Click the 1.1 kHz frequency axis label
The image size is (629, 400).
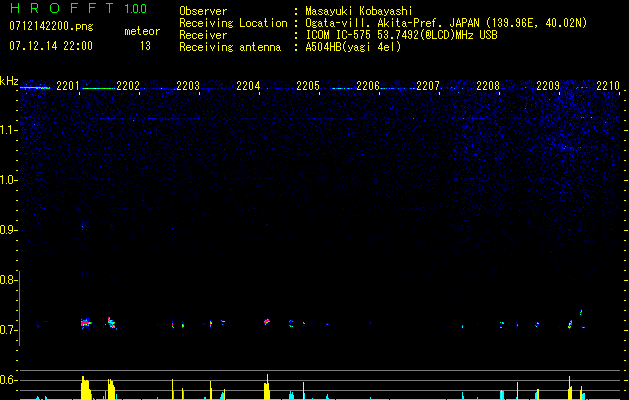(9, 130)
